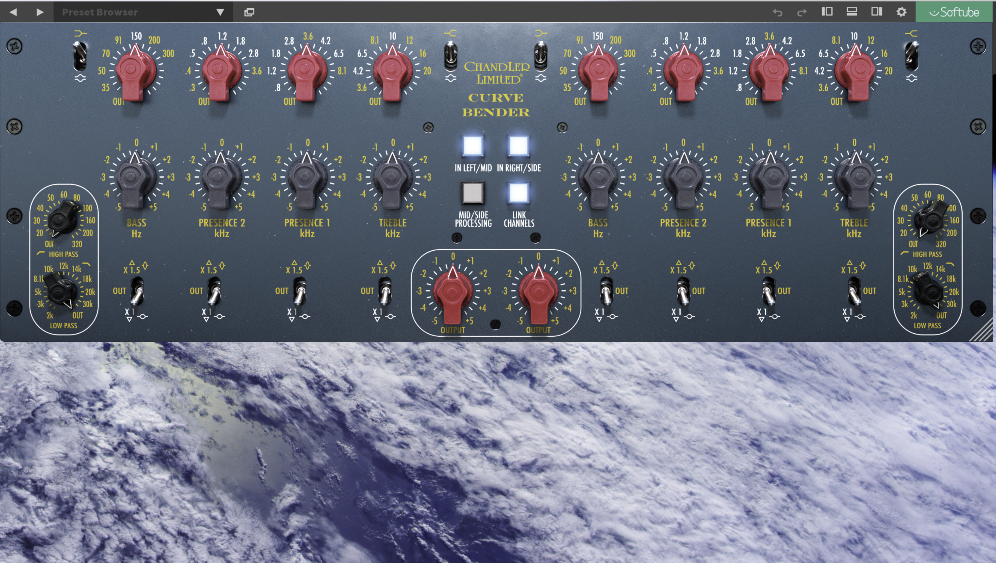996x563 pixels.
Task: Toggle the left side panel layout icon
Action: pos(827,11)
